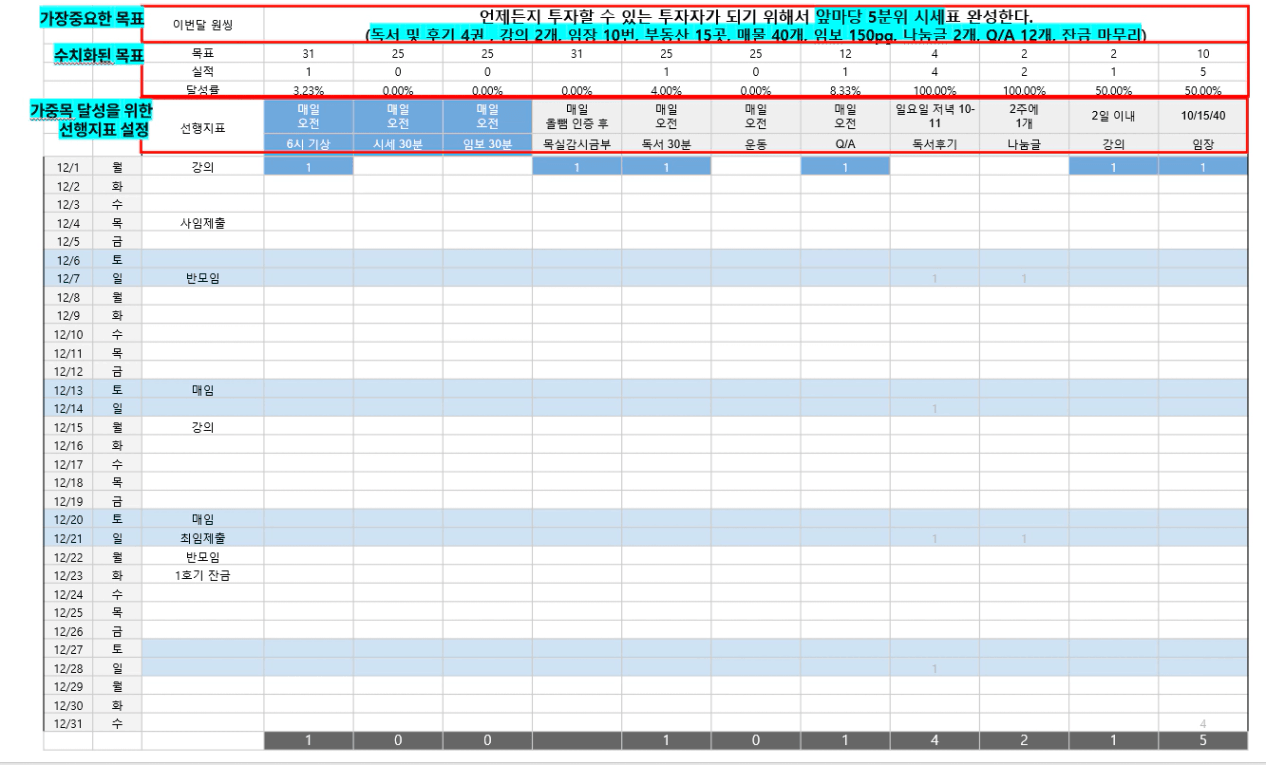This screenshot has width=1266, height=765.
Task: Select the '2일 이내' cell
Action: [x=1113, y=116]
